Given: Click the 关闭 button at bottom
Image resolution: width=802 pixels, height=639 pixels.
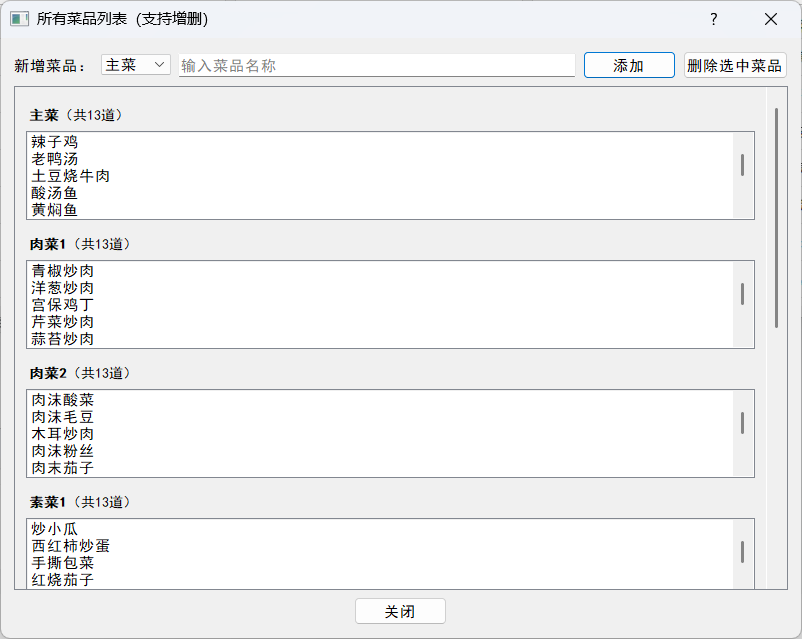Looking at the screenshot, I should (400, 611).
